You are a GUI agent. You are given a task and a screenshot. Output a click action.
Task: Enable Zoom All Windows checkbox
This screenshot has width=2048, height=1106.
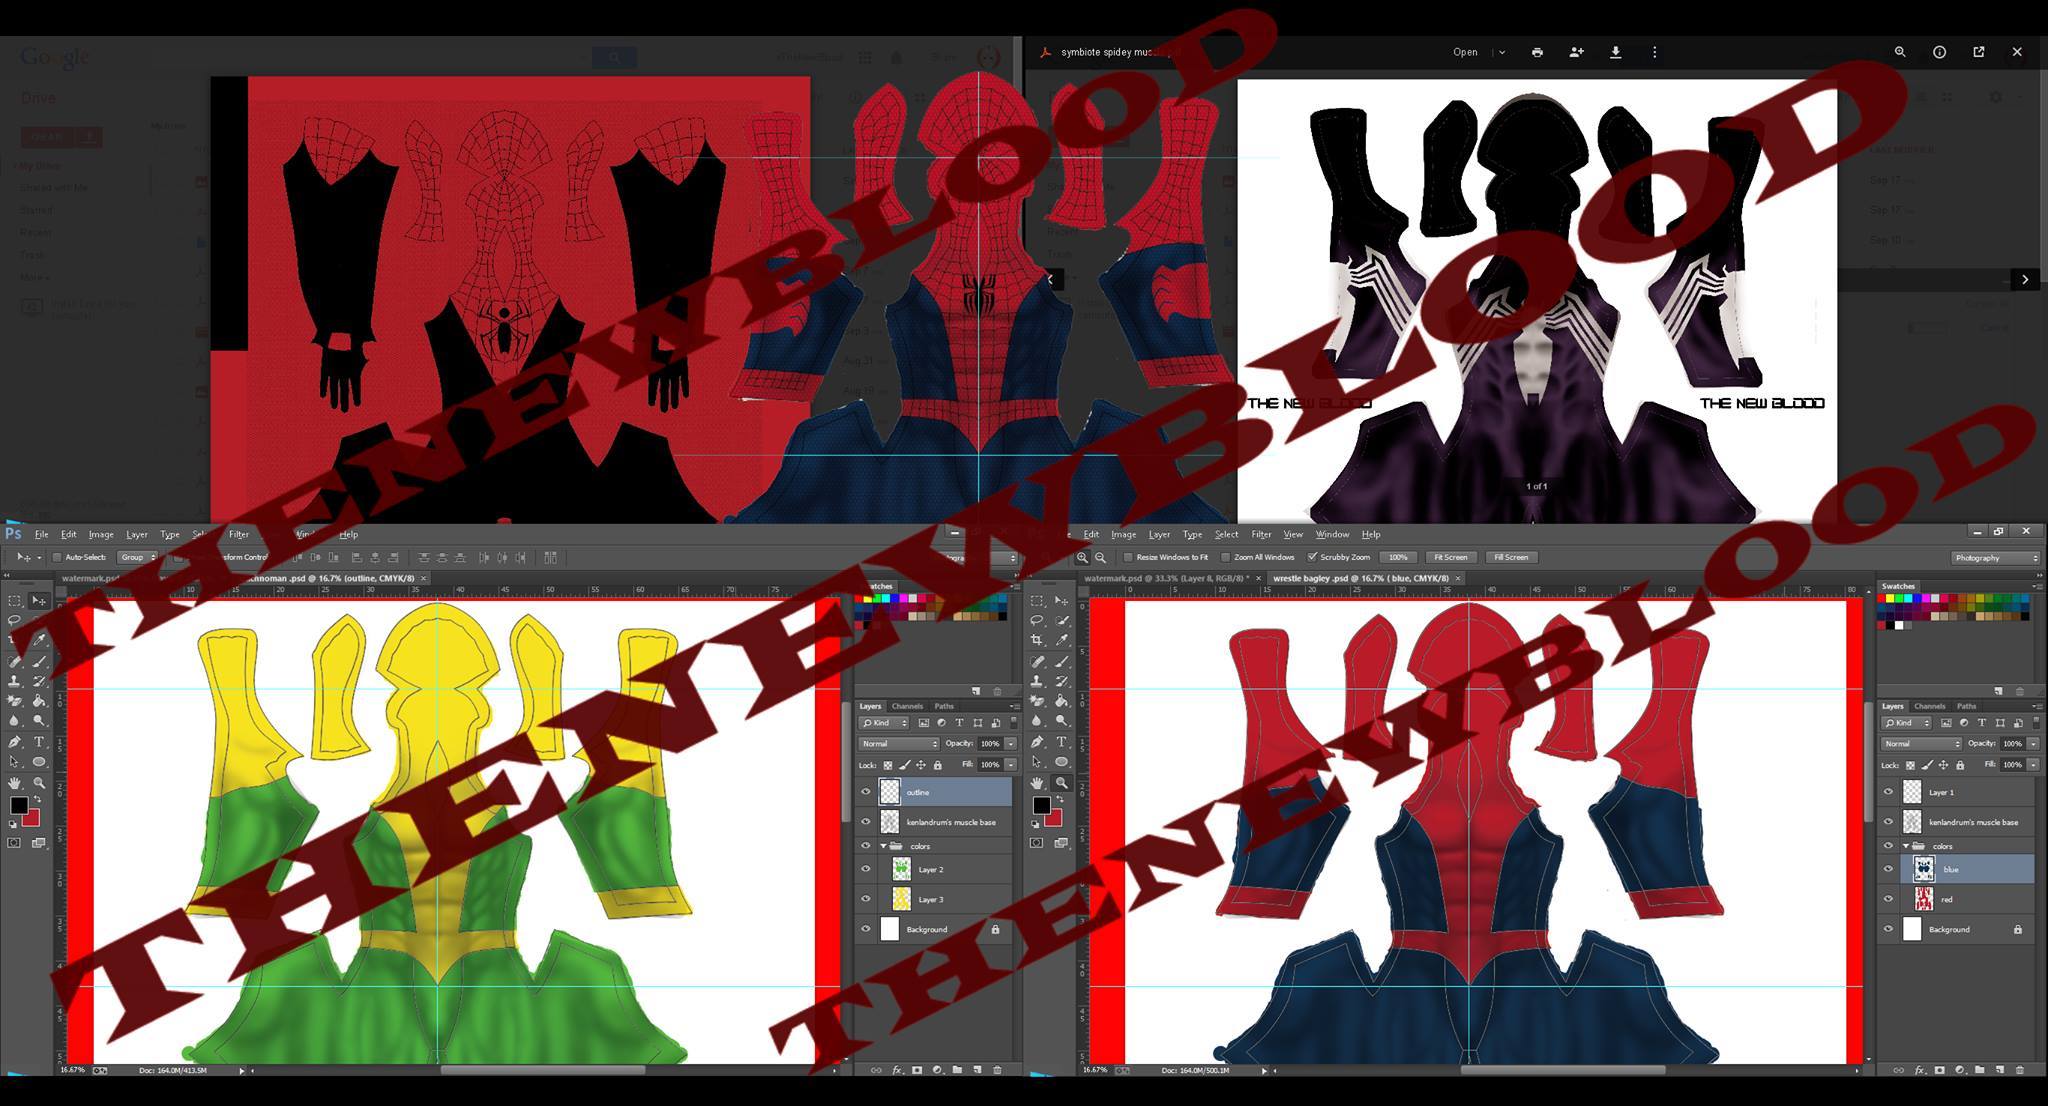[1226, 557]
